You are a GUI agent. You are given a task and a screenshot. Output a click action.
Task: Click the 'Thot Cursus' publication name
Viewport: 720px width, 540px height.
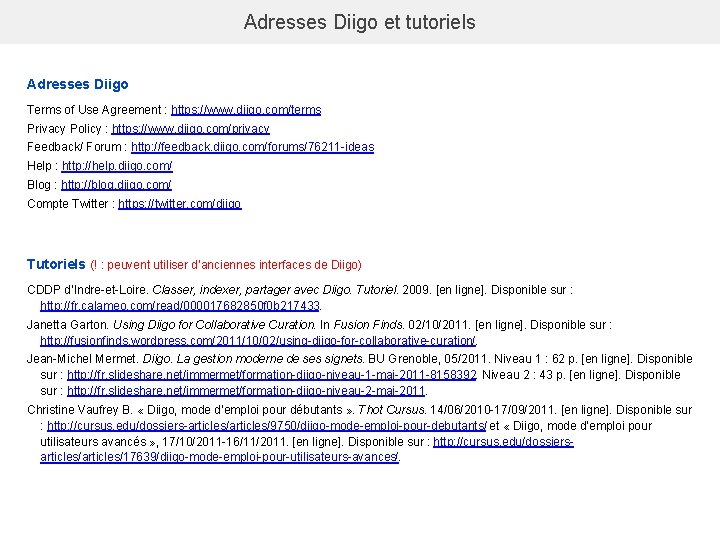(x=392, y=410)
